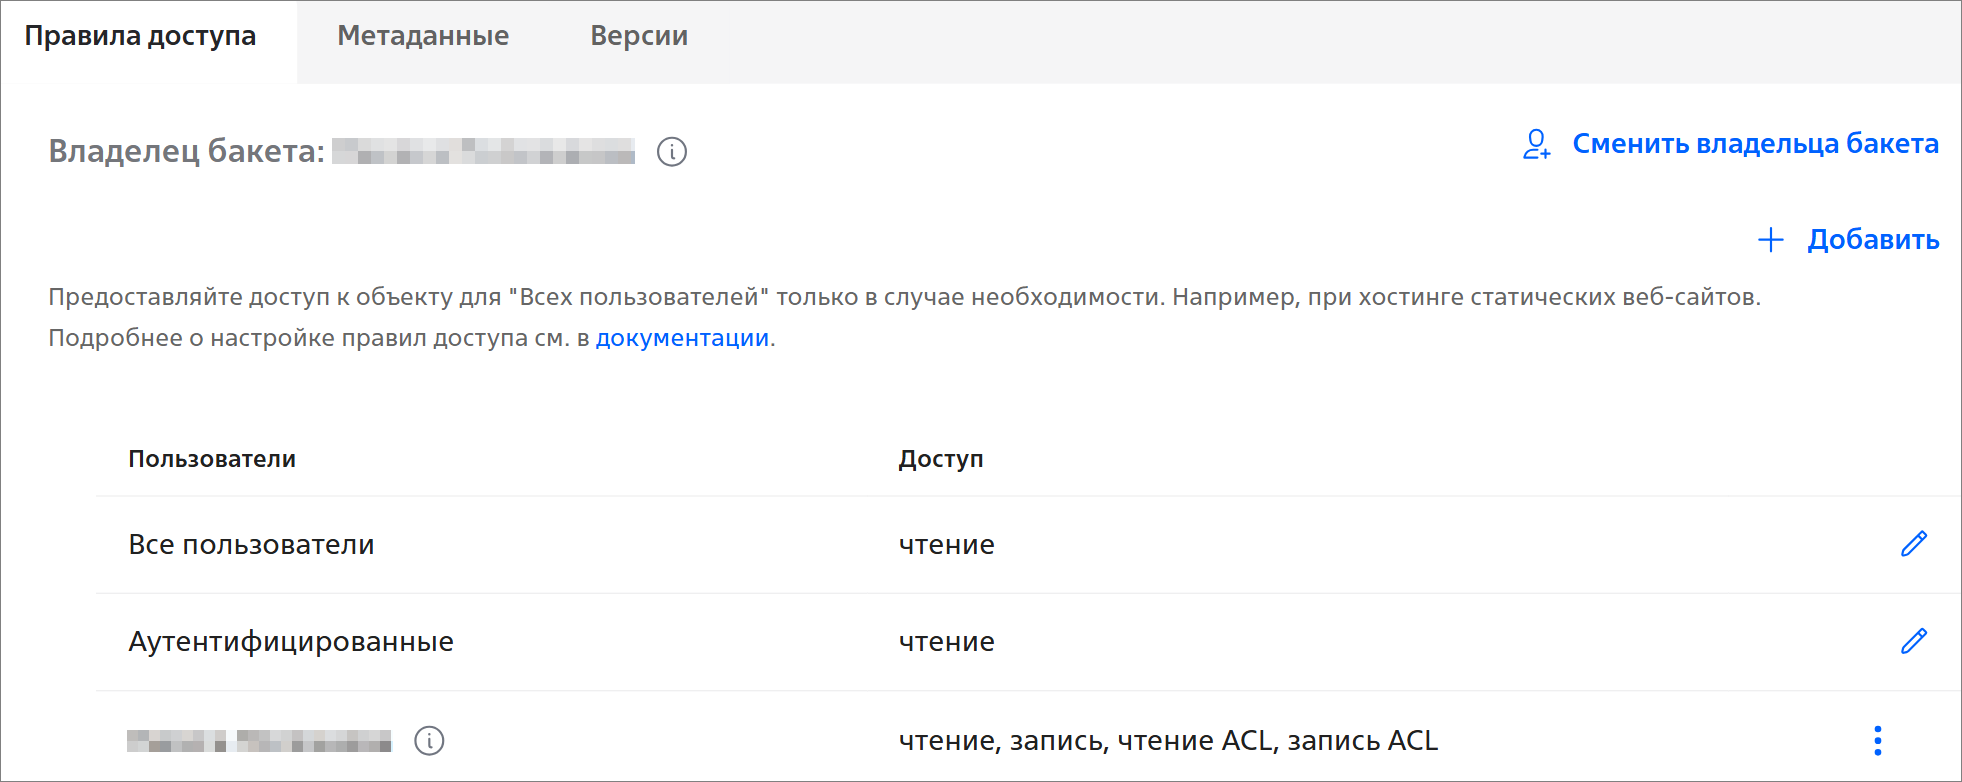The image size is (1962, 782).
Task: Click the plus icon beside Добавить
Action: point(1770,240)
